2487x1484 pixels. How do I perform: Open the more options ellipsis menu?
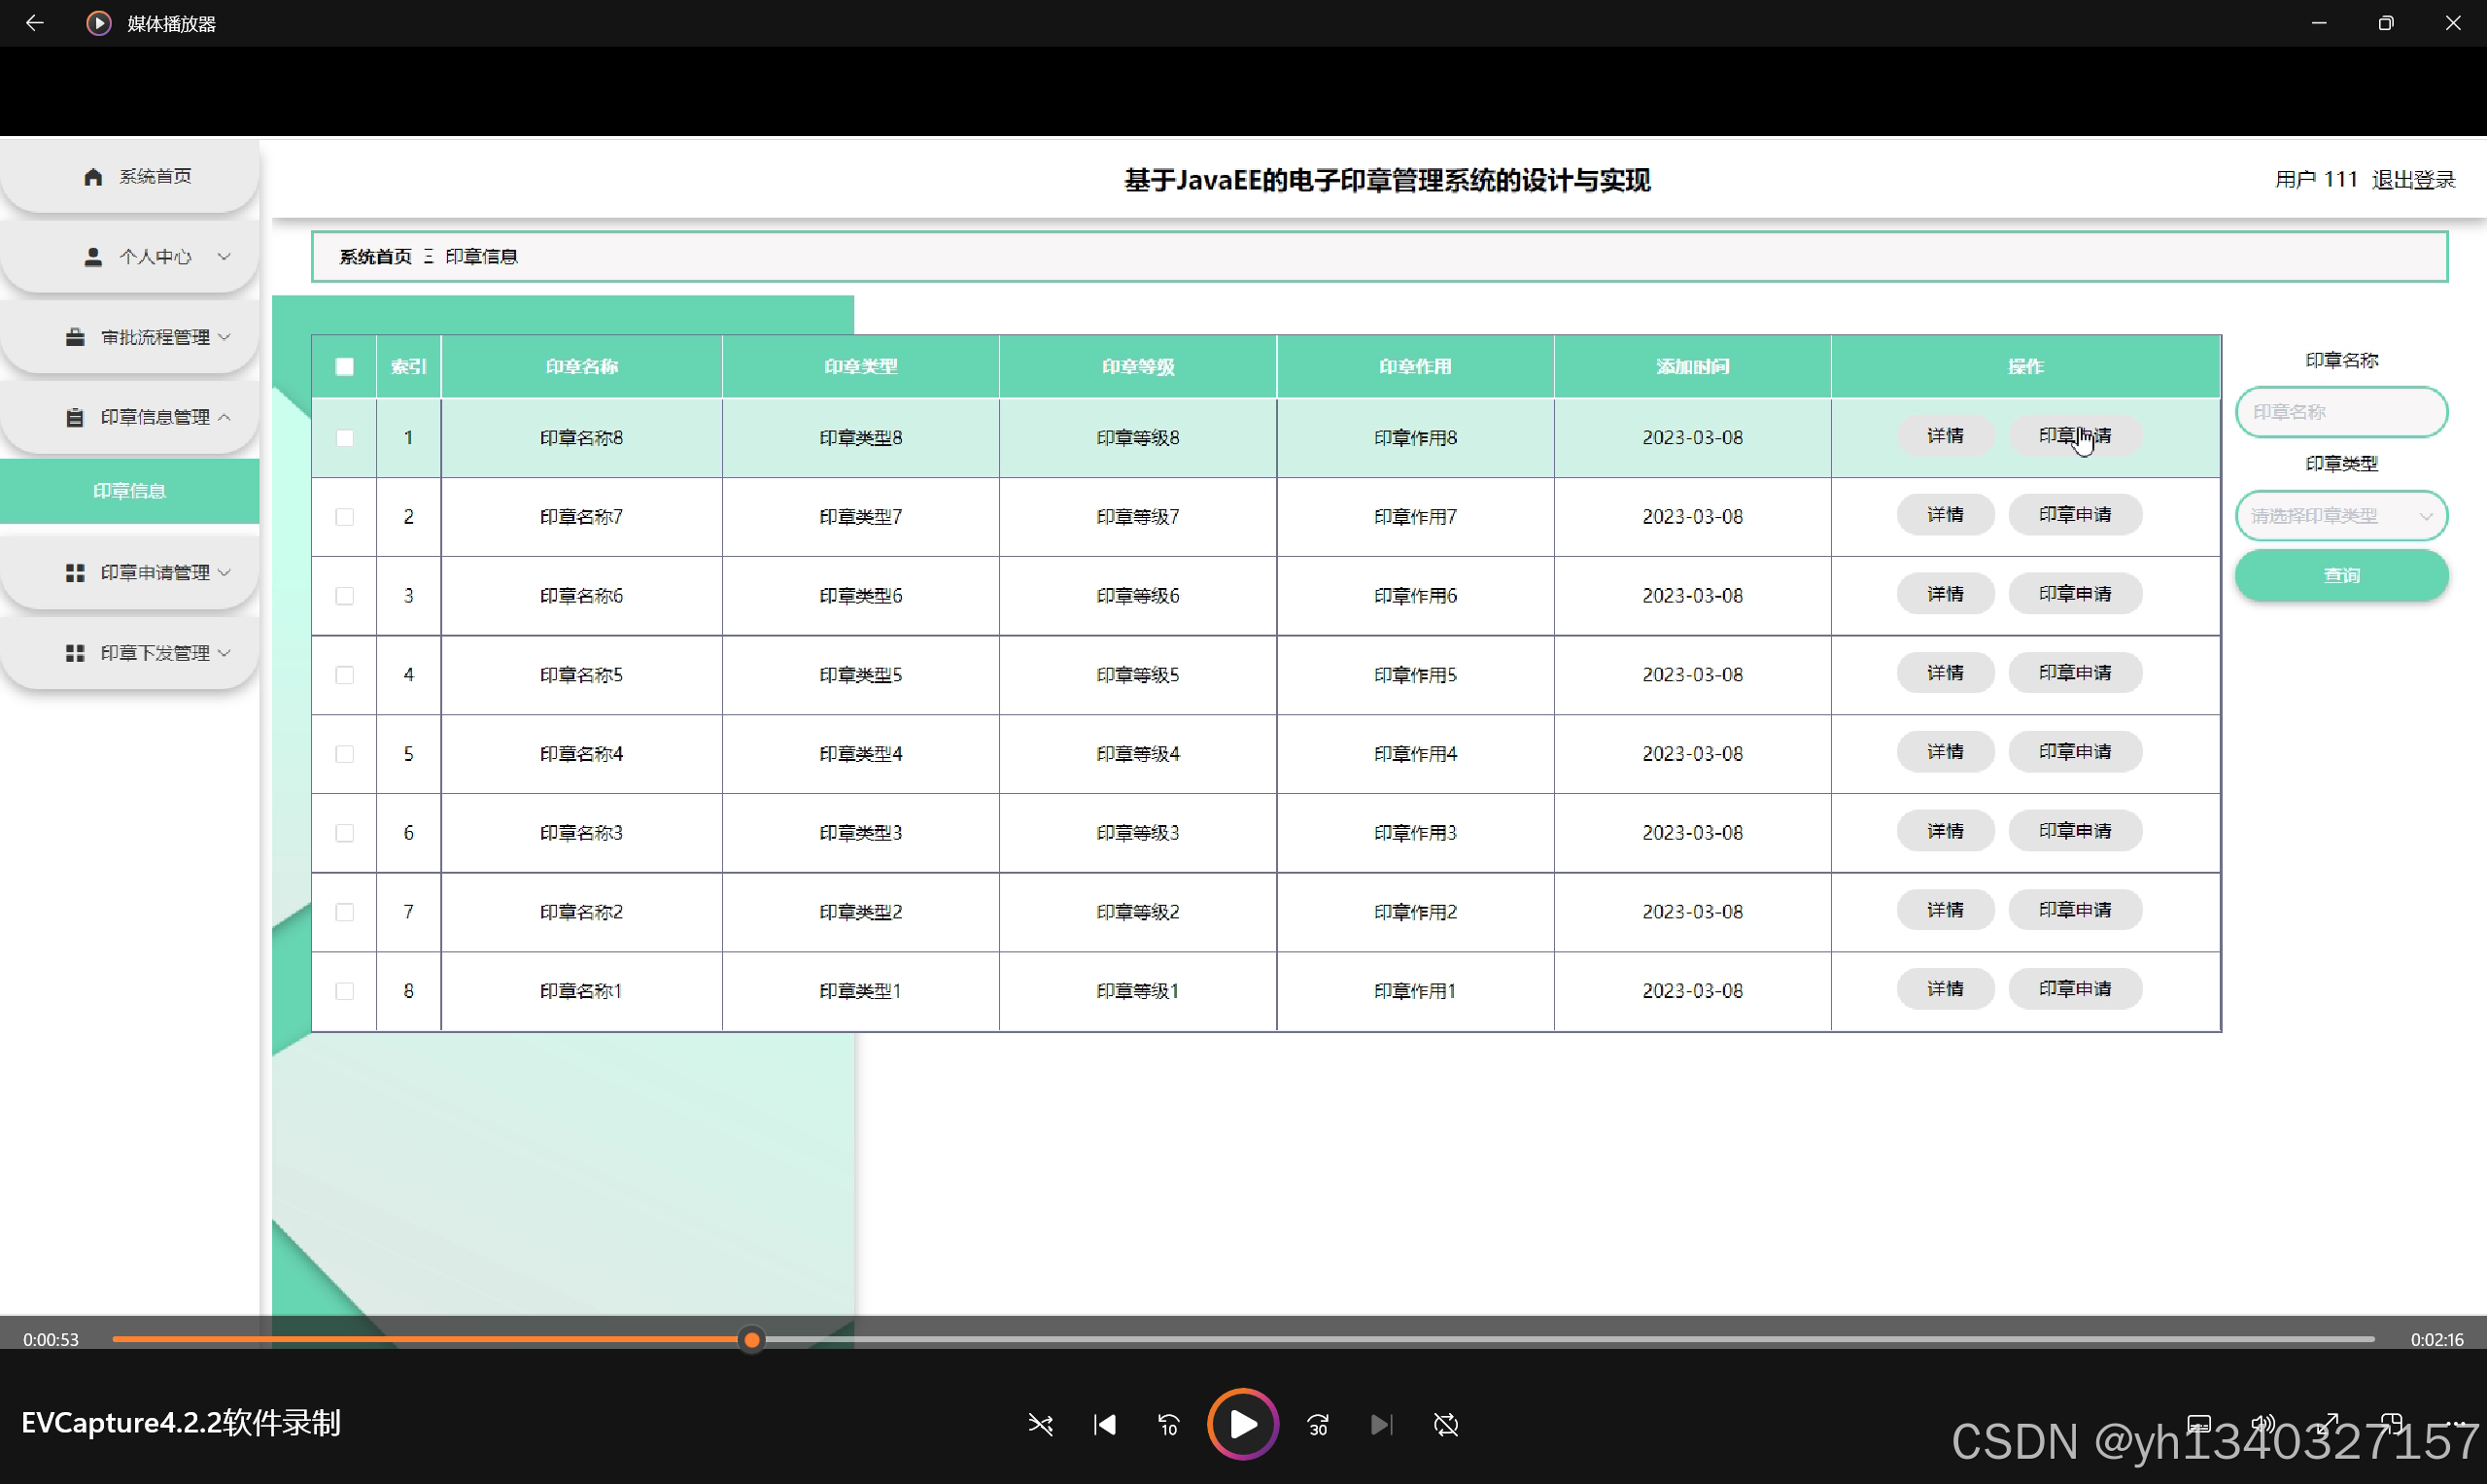[2456, 1424]
